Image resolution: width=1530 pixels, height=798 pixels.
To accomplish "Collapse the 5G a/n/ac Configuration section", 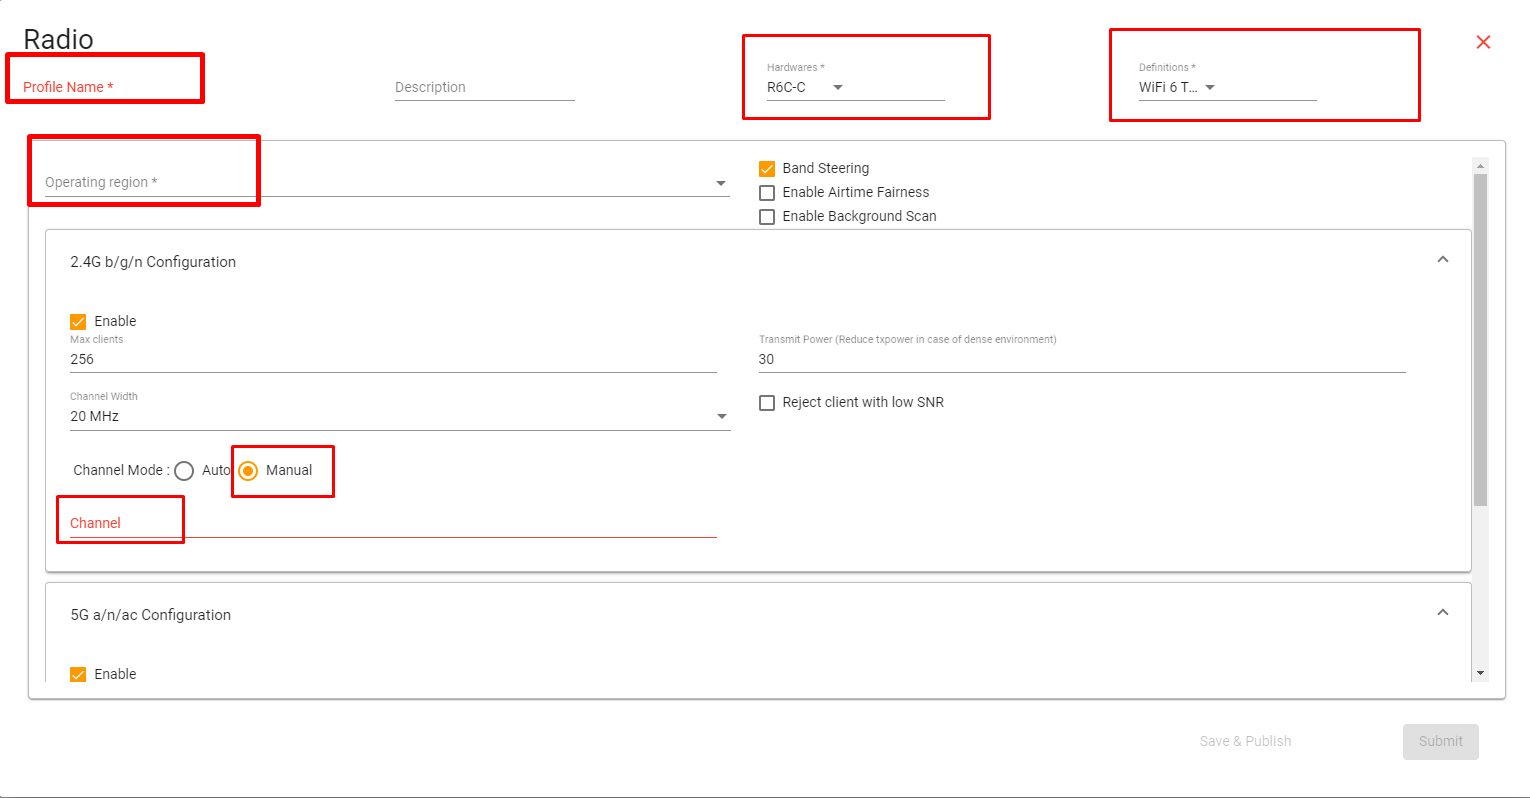I will click(1442, 613).
